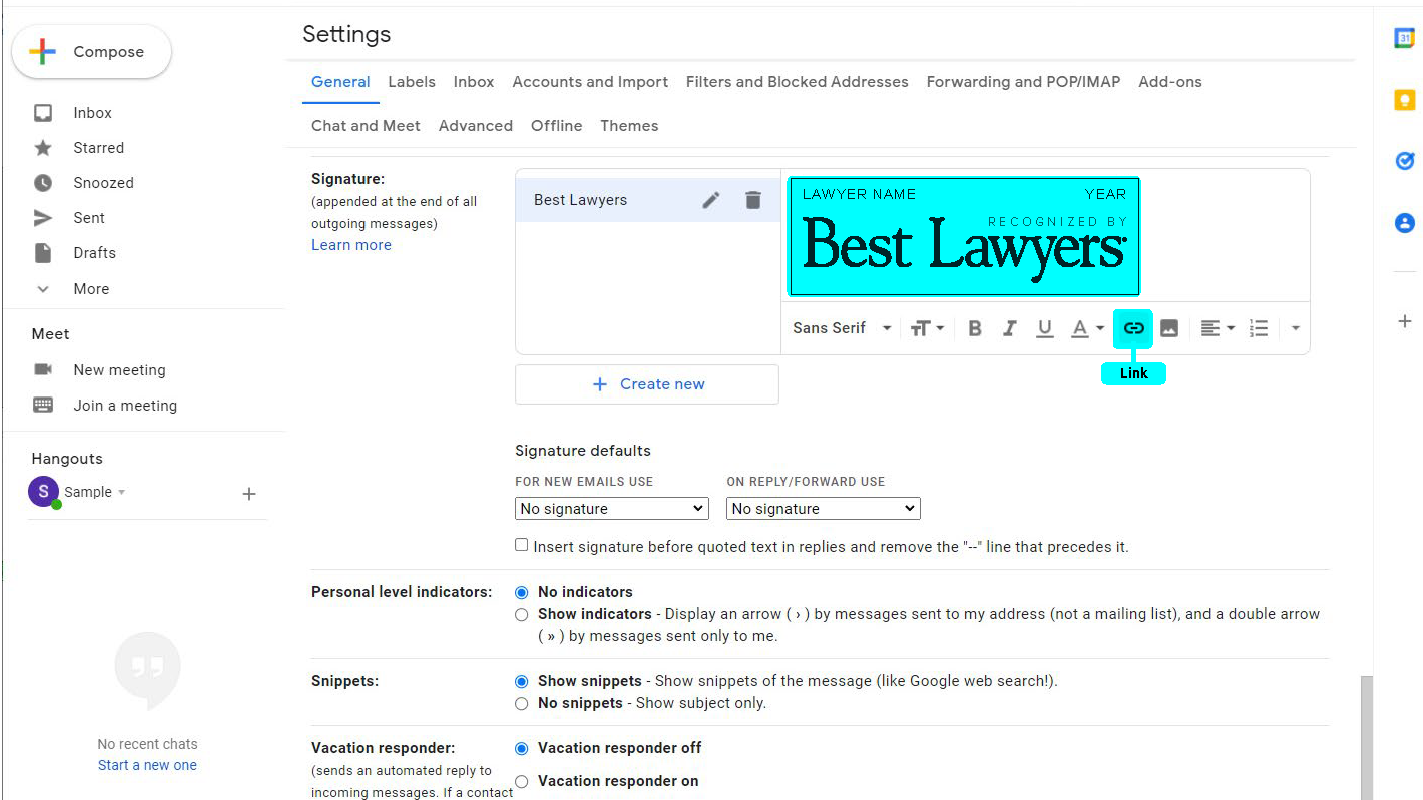Image resolution: width=1423 pixels, height=800 pixels.
Task: Select the No snippets option
Action: pyautogui.click(x=521, y=703)
